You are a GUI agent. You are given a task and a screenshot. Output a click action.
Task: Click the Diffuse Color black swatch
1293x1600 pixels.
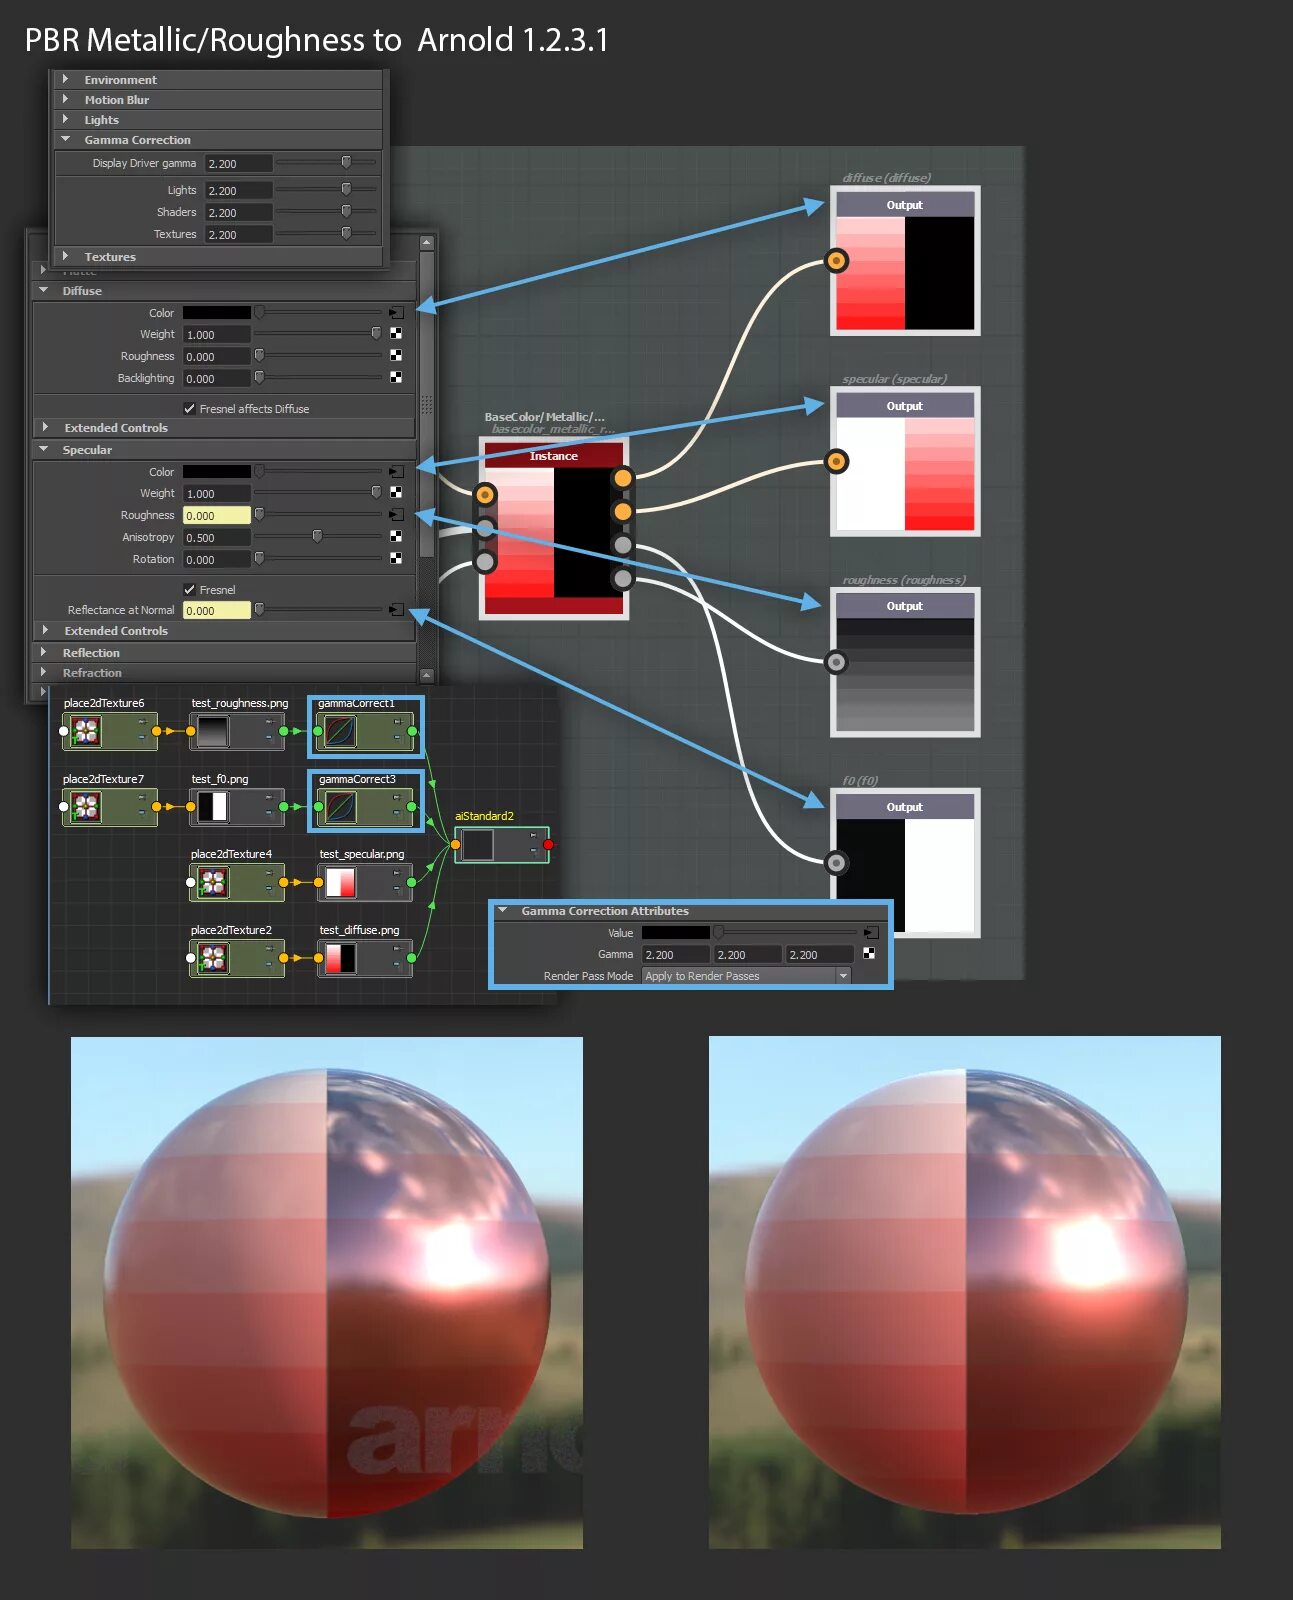(217, 313)
